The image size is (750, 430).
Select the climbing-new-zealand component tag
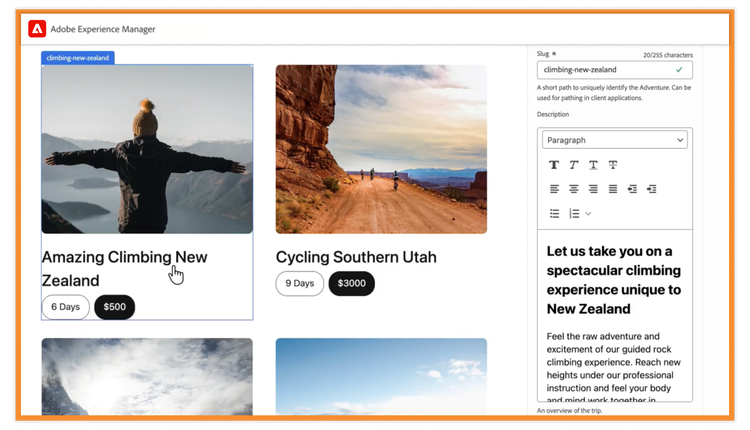pos(78,58)
